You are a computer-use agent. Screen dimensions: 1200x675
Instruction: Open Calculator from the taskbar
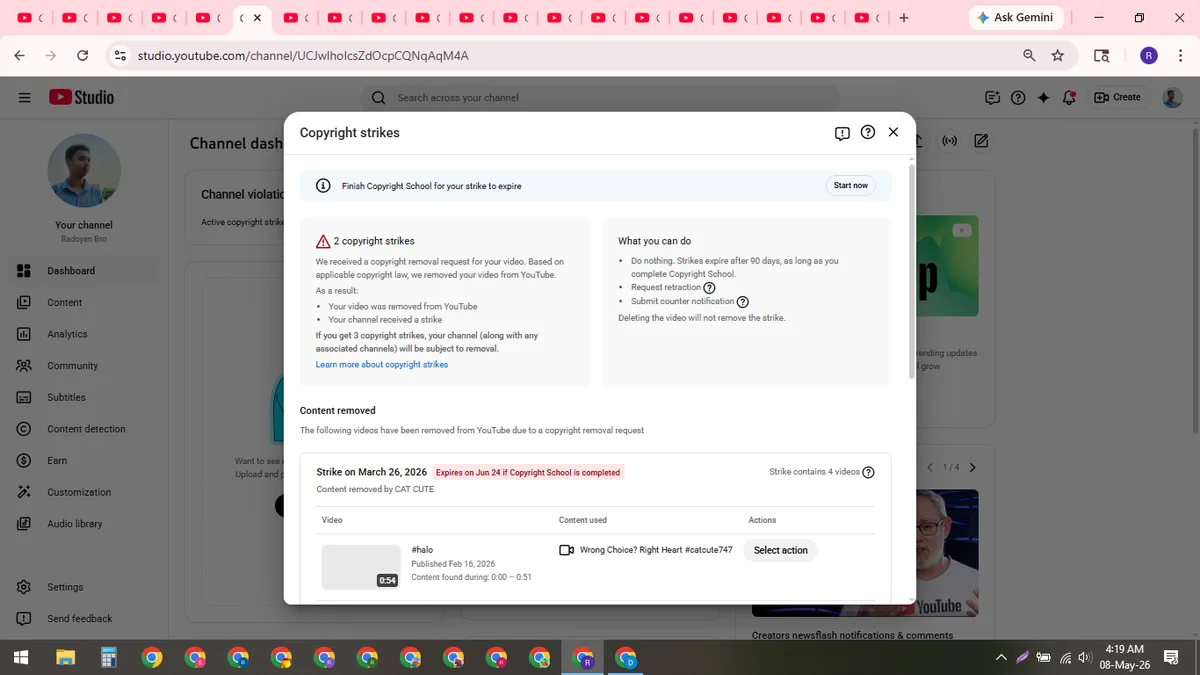(x=109, y=657)
